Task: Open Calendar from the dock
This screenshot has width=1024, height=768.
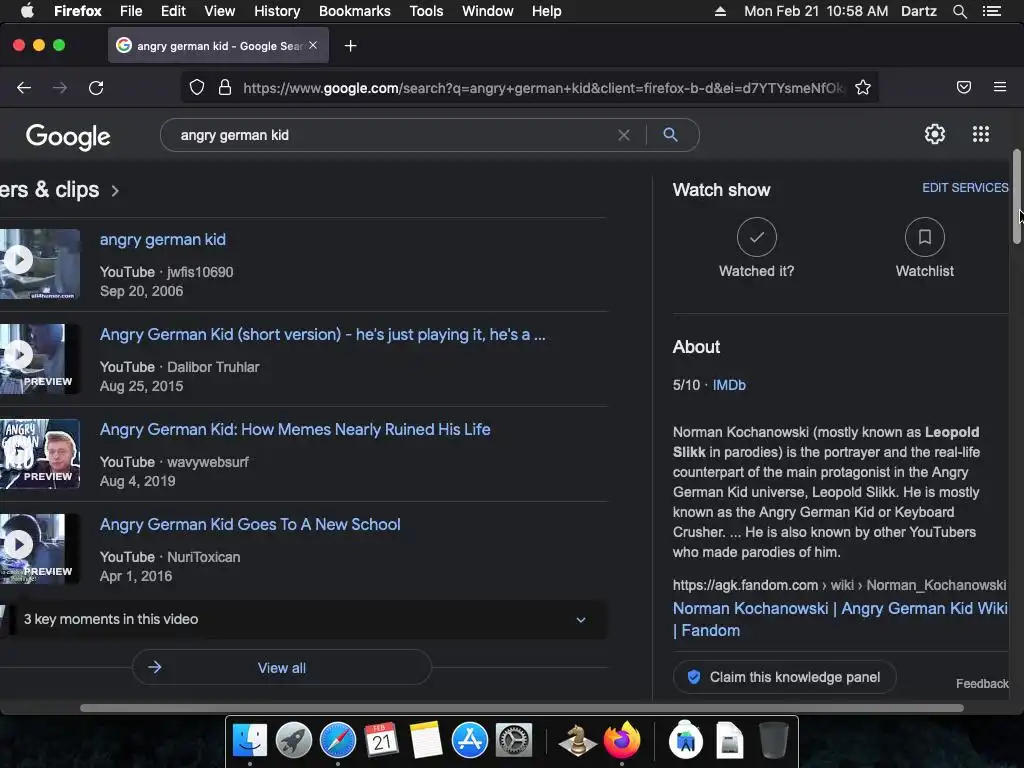Action: tap(381, 740)
